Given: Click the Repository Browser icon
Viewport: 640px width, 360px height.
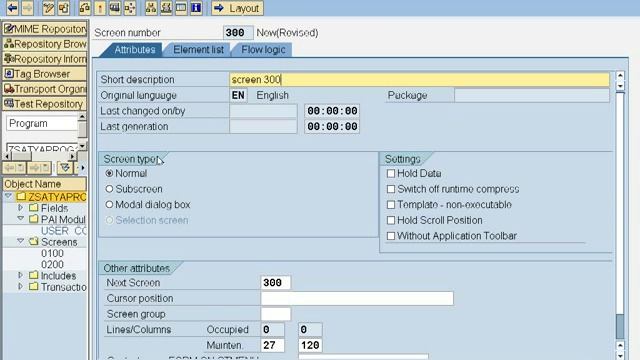Looking at the screenshot, I should (x=9, y=44).
